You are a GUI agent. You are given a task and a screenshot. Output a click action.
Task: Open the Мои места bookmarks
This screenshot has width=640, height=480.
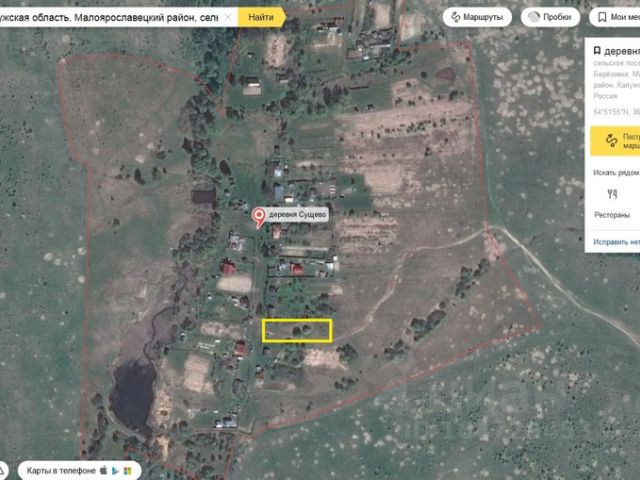click(612, 17)
